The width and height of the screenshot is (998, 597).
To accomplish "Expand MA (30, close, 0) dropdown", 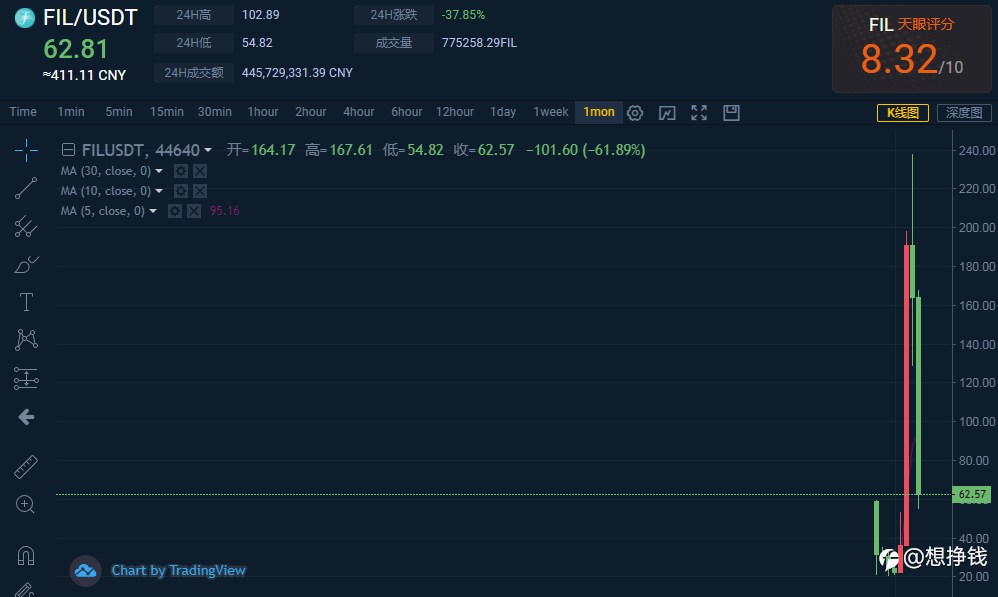I will pyautogui.click(x=159, y=171).
